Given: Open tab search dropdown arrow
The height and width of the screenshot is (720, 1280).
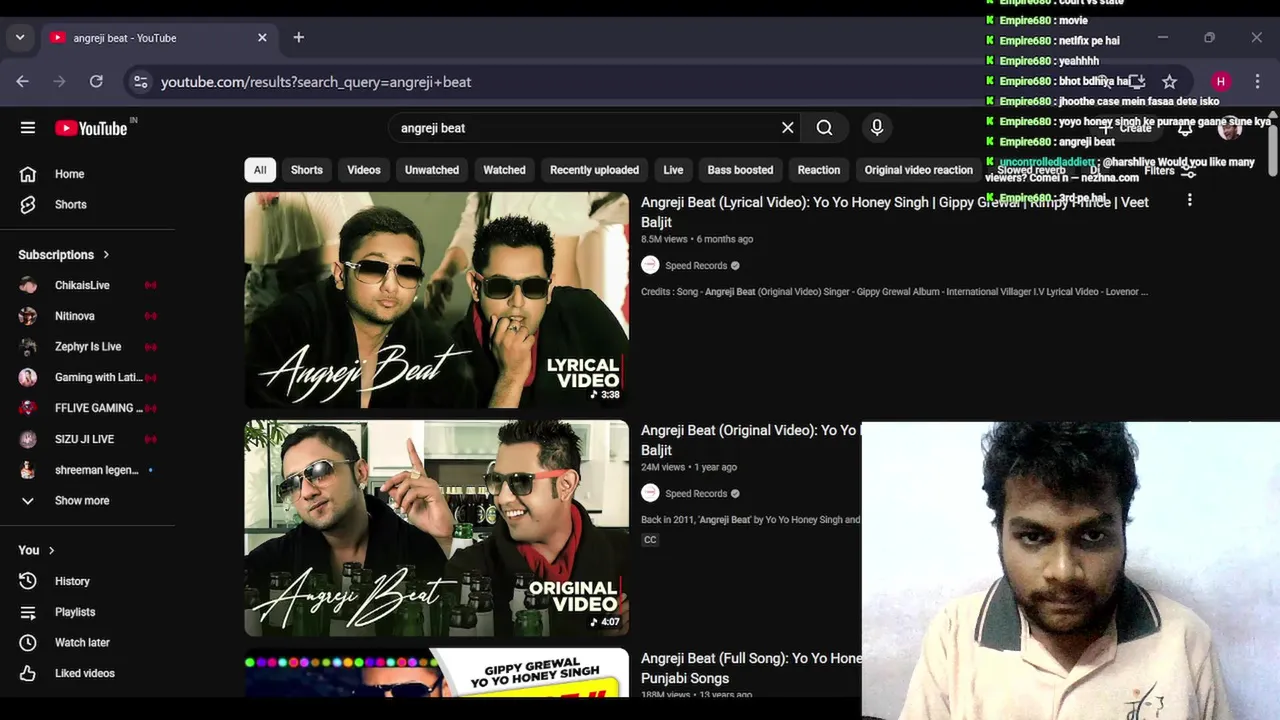Looking at the screenshot, I should click(x=20, y=38).
